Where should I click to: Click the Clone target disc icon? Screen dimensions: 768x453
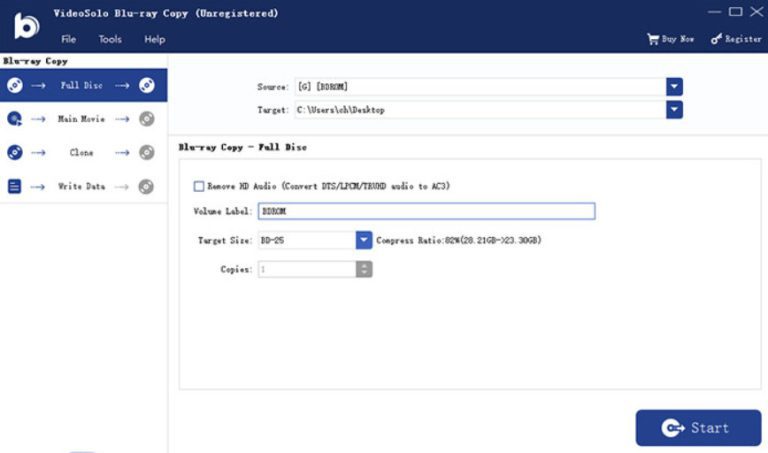tap(147, 152)
